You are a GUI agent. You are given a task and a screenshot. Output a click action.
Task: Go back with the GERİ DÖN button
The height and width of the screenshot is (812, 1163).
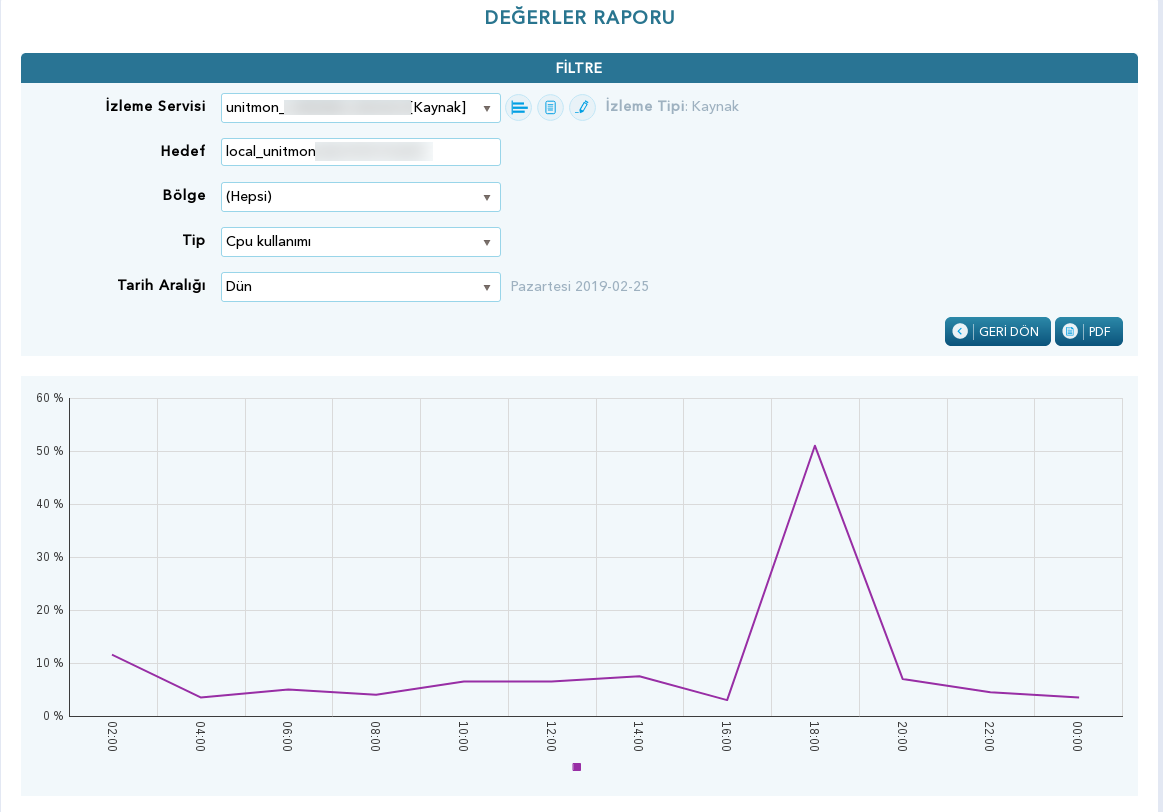[x=998, y=331]
